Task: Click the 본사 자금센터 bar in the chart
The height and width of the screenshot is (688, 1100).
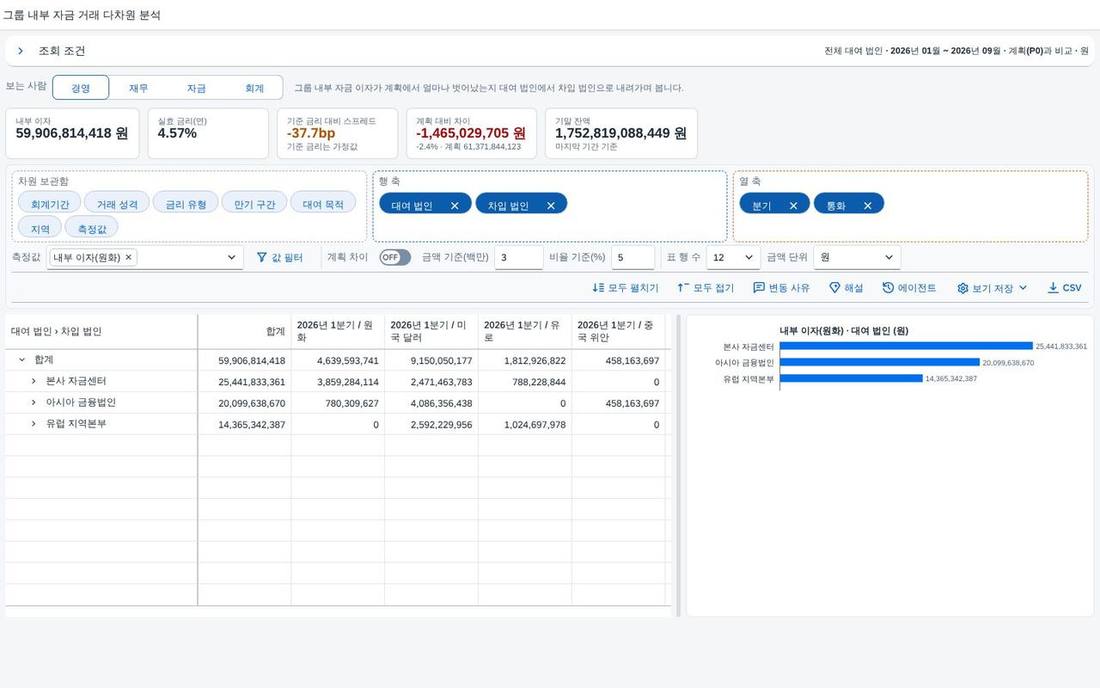Action: 906,346
